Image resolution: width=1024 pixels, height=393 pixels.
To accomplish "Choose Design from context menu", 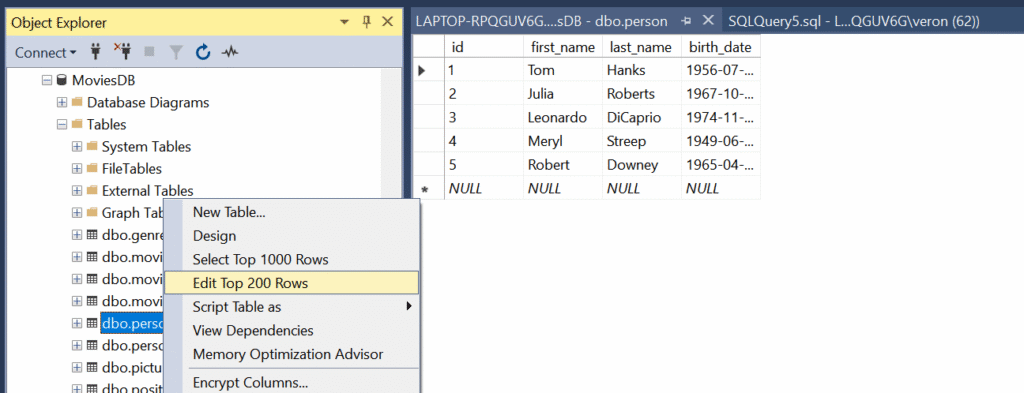I will click(291, 236).
